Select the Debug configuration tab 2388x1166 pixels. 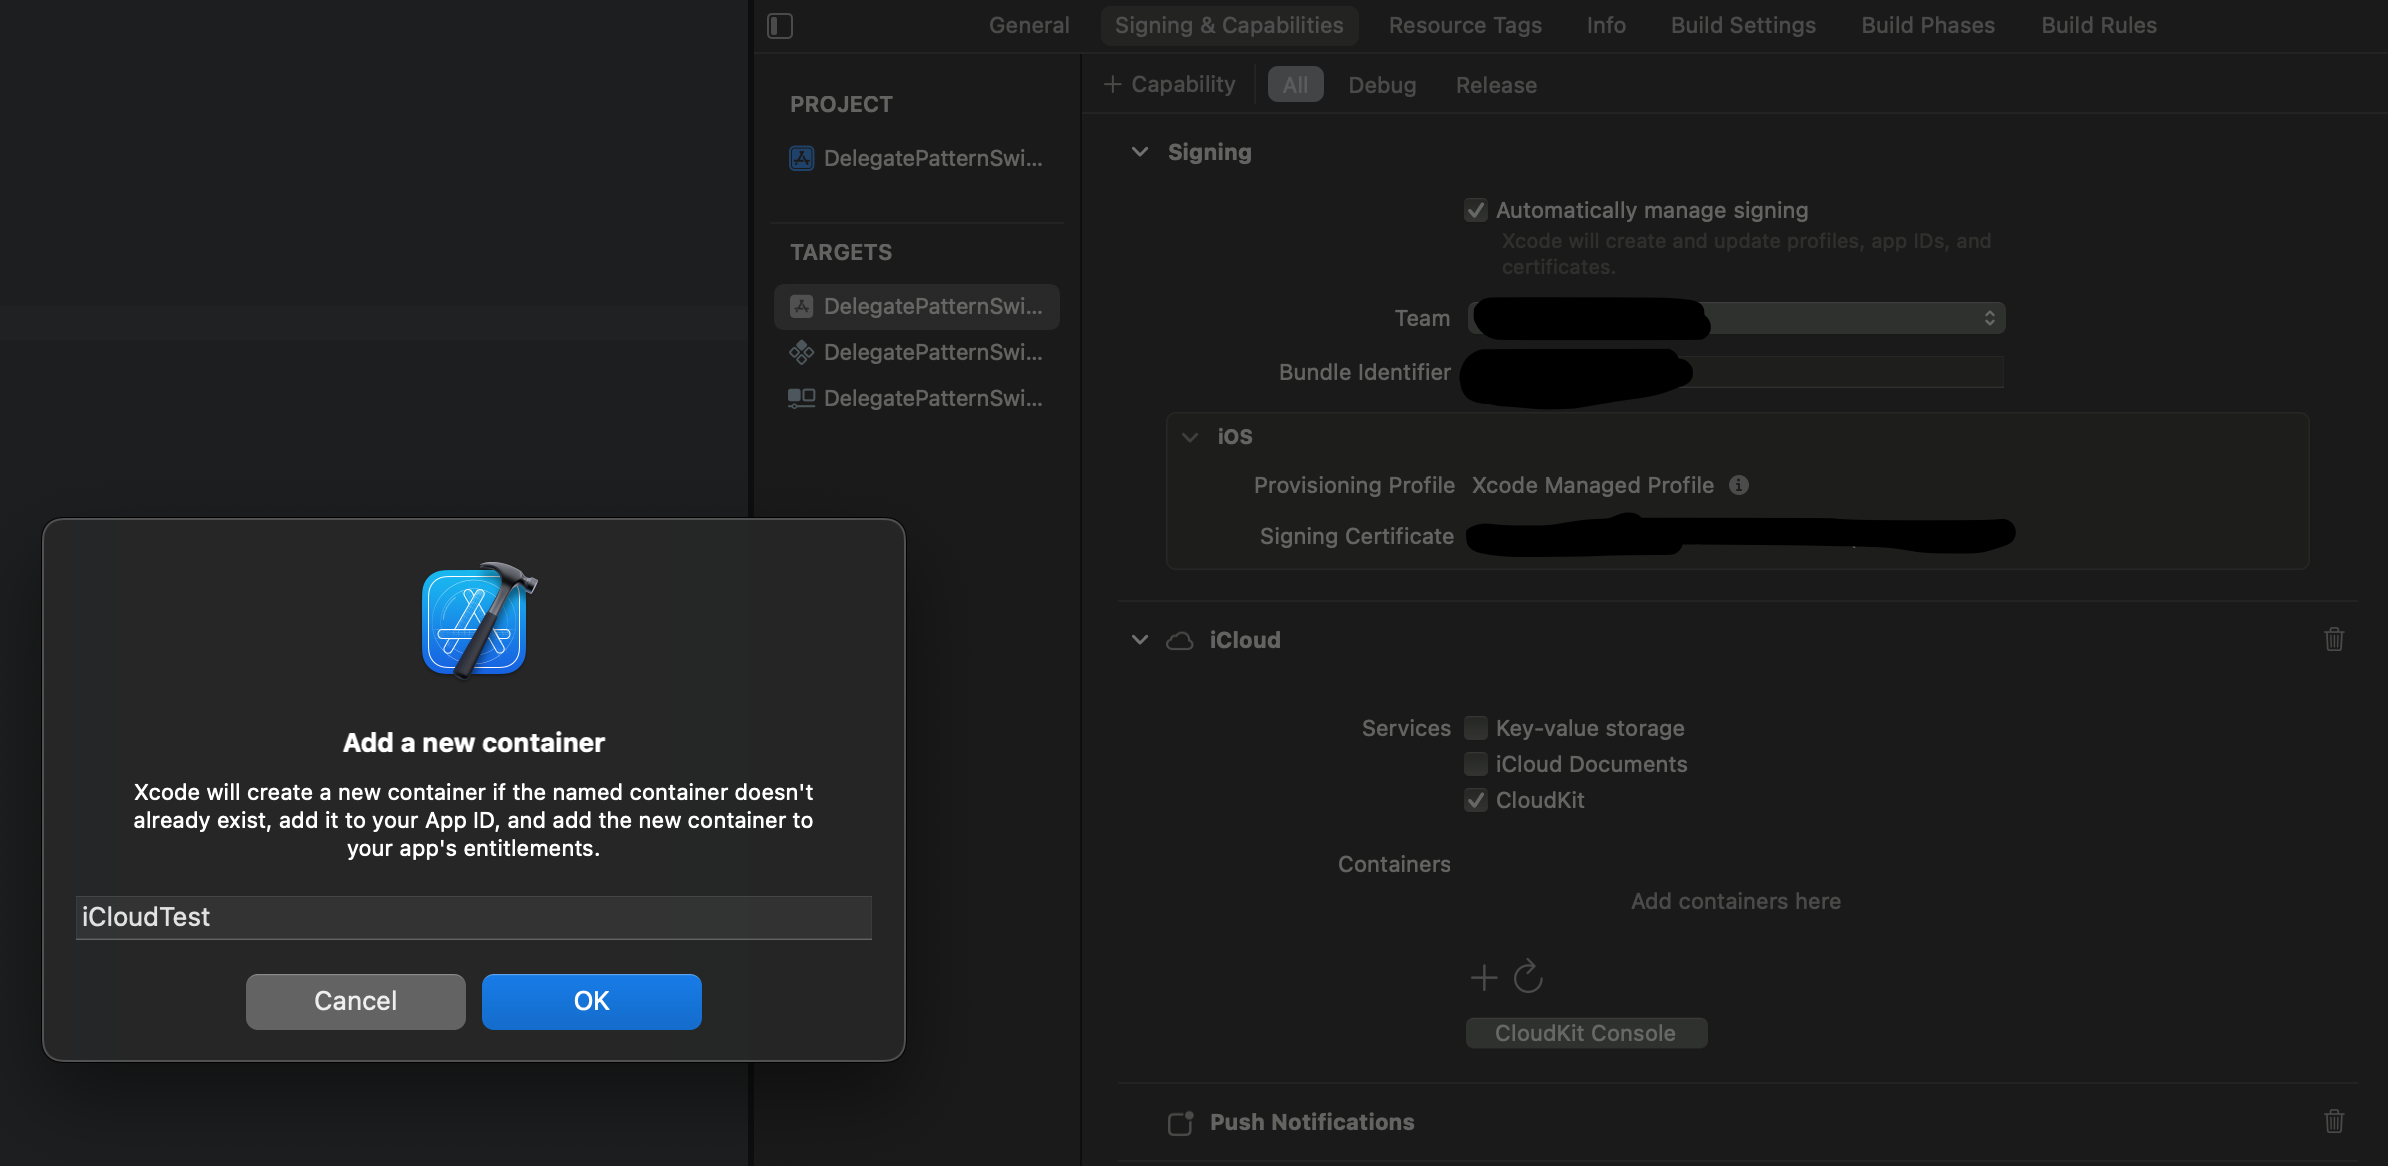(x=1382, y=85)
